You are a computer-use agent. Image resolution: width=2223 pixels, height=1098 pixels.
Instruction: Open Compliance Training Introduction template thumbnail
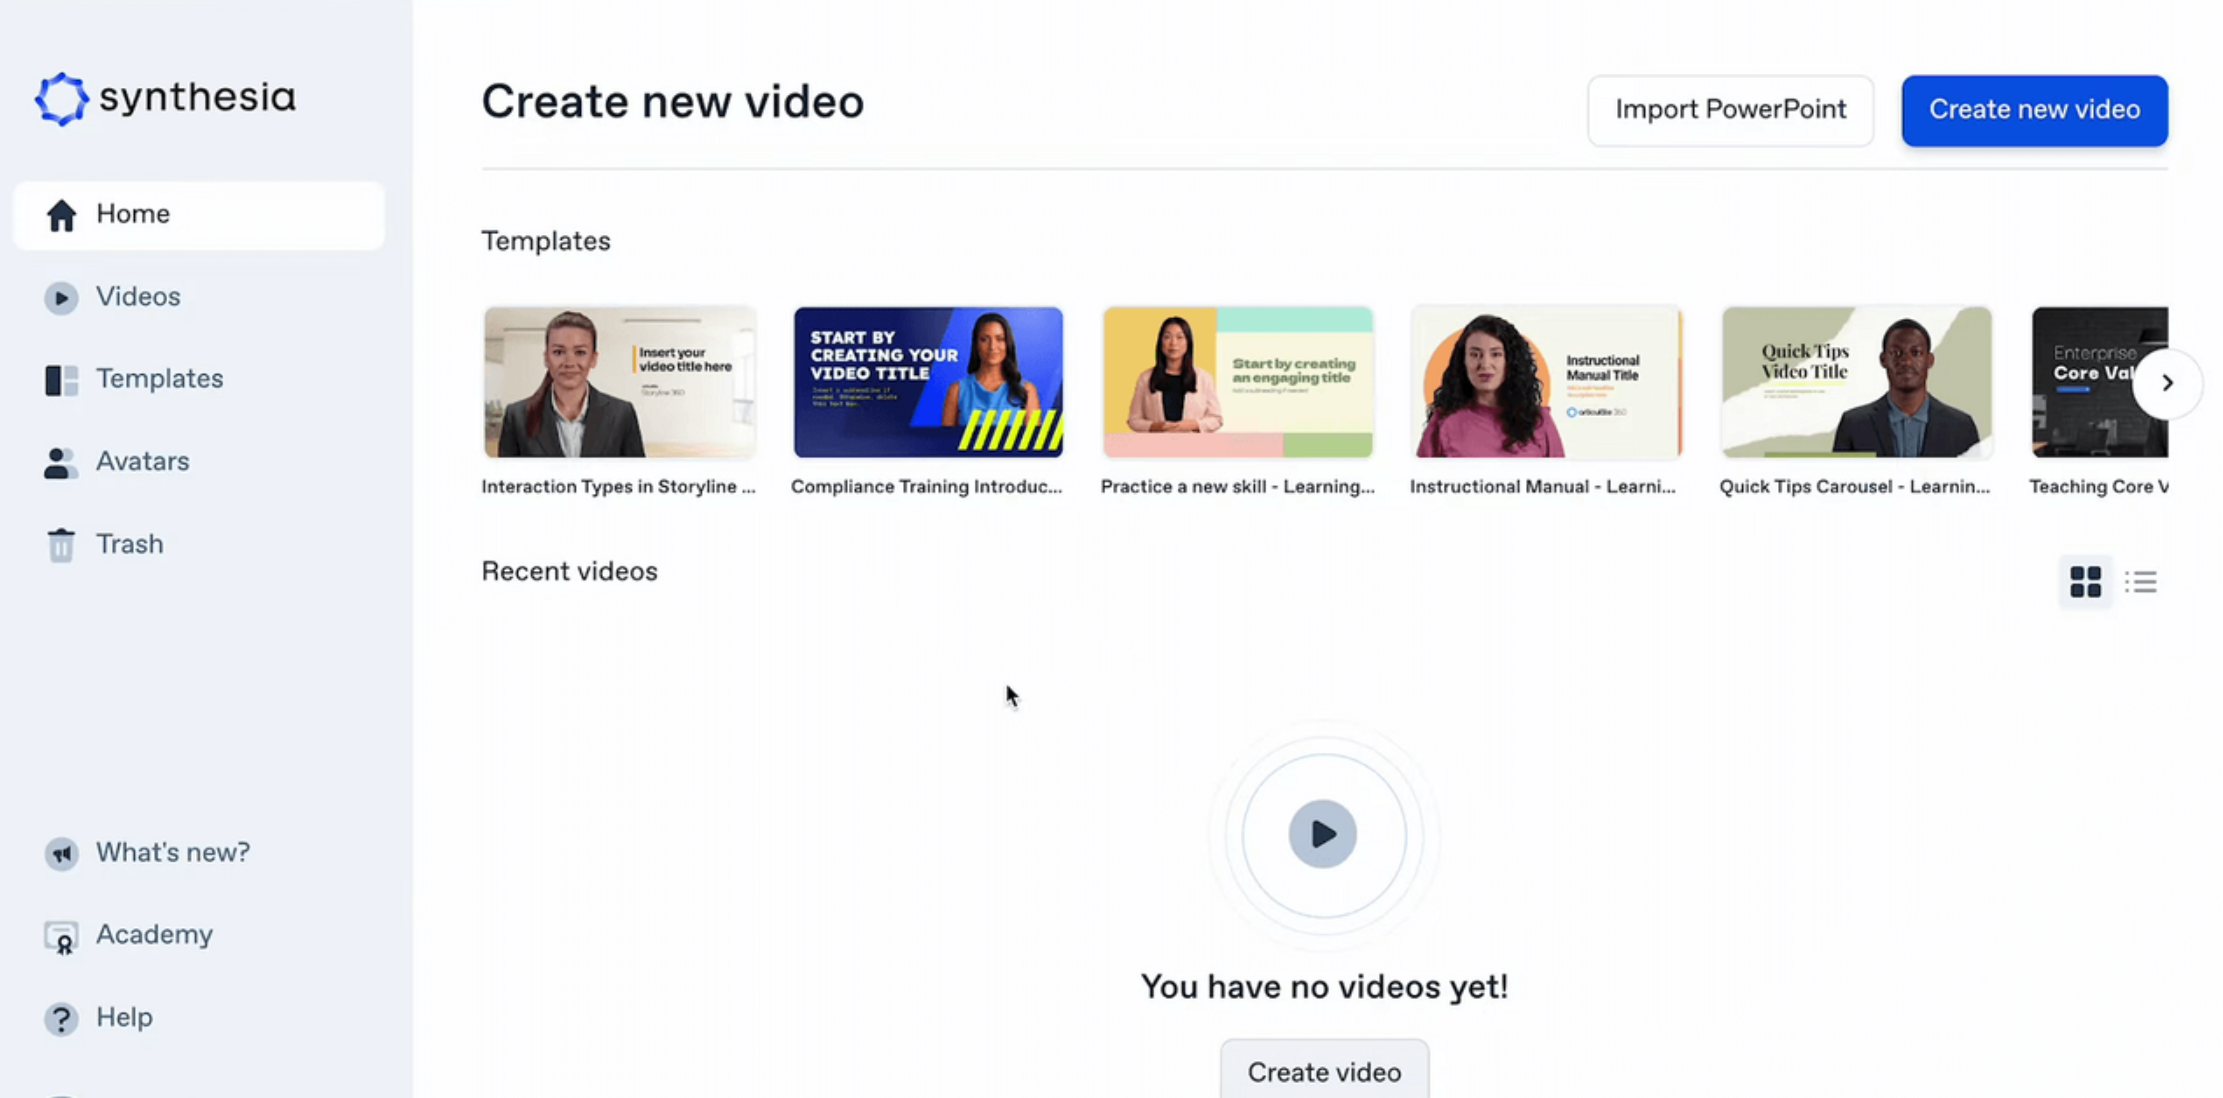tap(928, 382)
